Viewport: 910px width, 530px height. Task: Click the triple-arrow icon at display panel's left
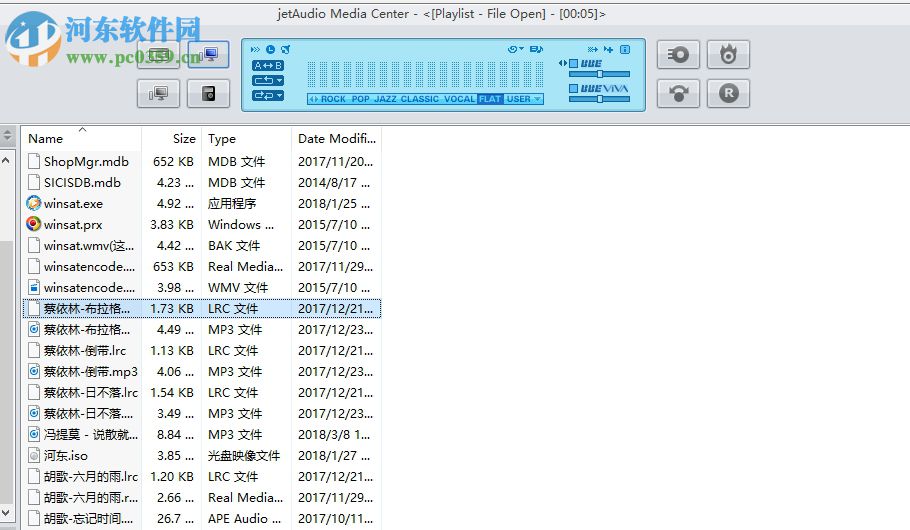pyautogui.click(x=255, y=49)
